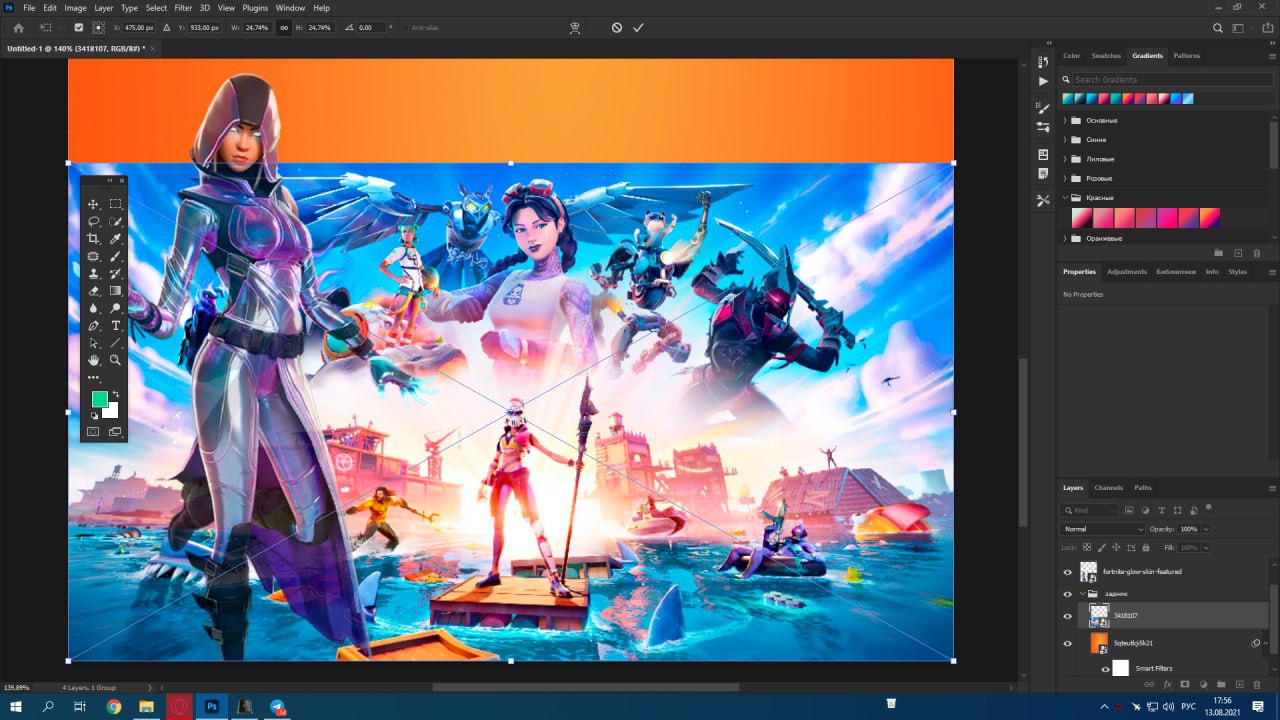Select the Move tool in the toolbox
Image resolution: width=1280 pixels, height=720 pixels.
tap(94, 204)
